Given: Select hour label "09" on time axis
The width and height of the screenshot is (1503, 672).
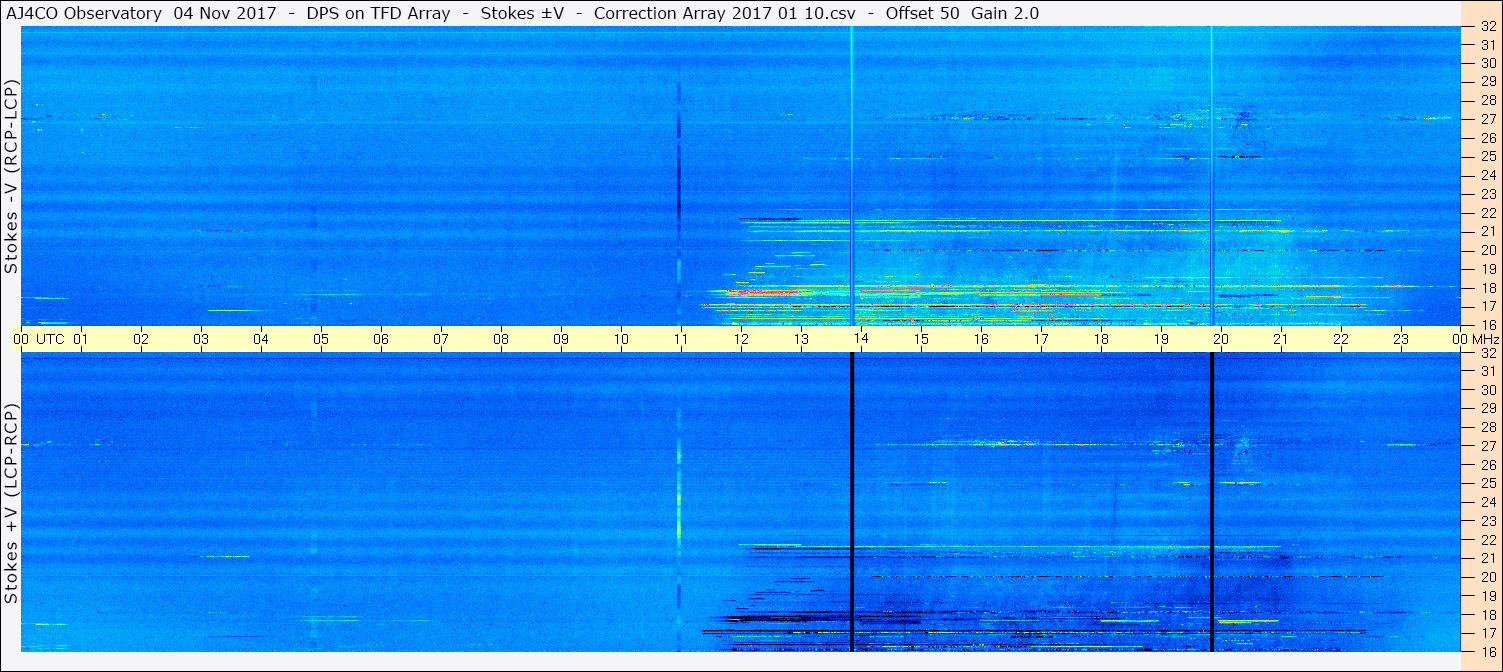Looking at the screenshot, I should point(561,339).
